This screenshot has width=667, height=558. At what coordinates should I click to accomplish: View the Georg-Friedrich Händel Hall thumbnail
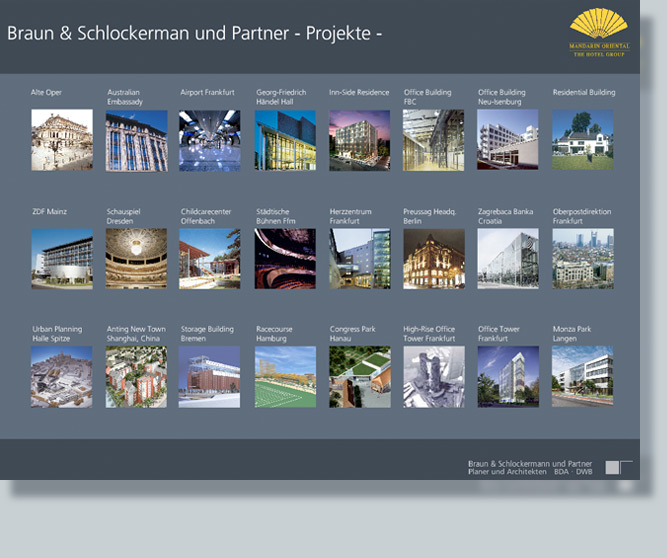point(285,140)
